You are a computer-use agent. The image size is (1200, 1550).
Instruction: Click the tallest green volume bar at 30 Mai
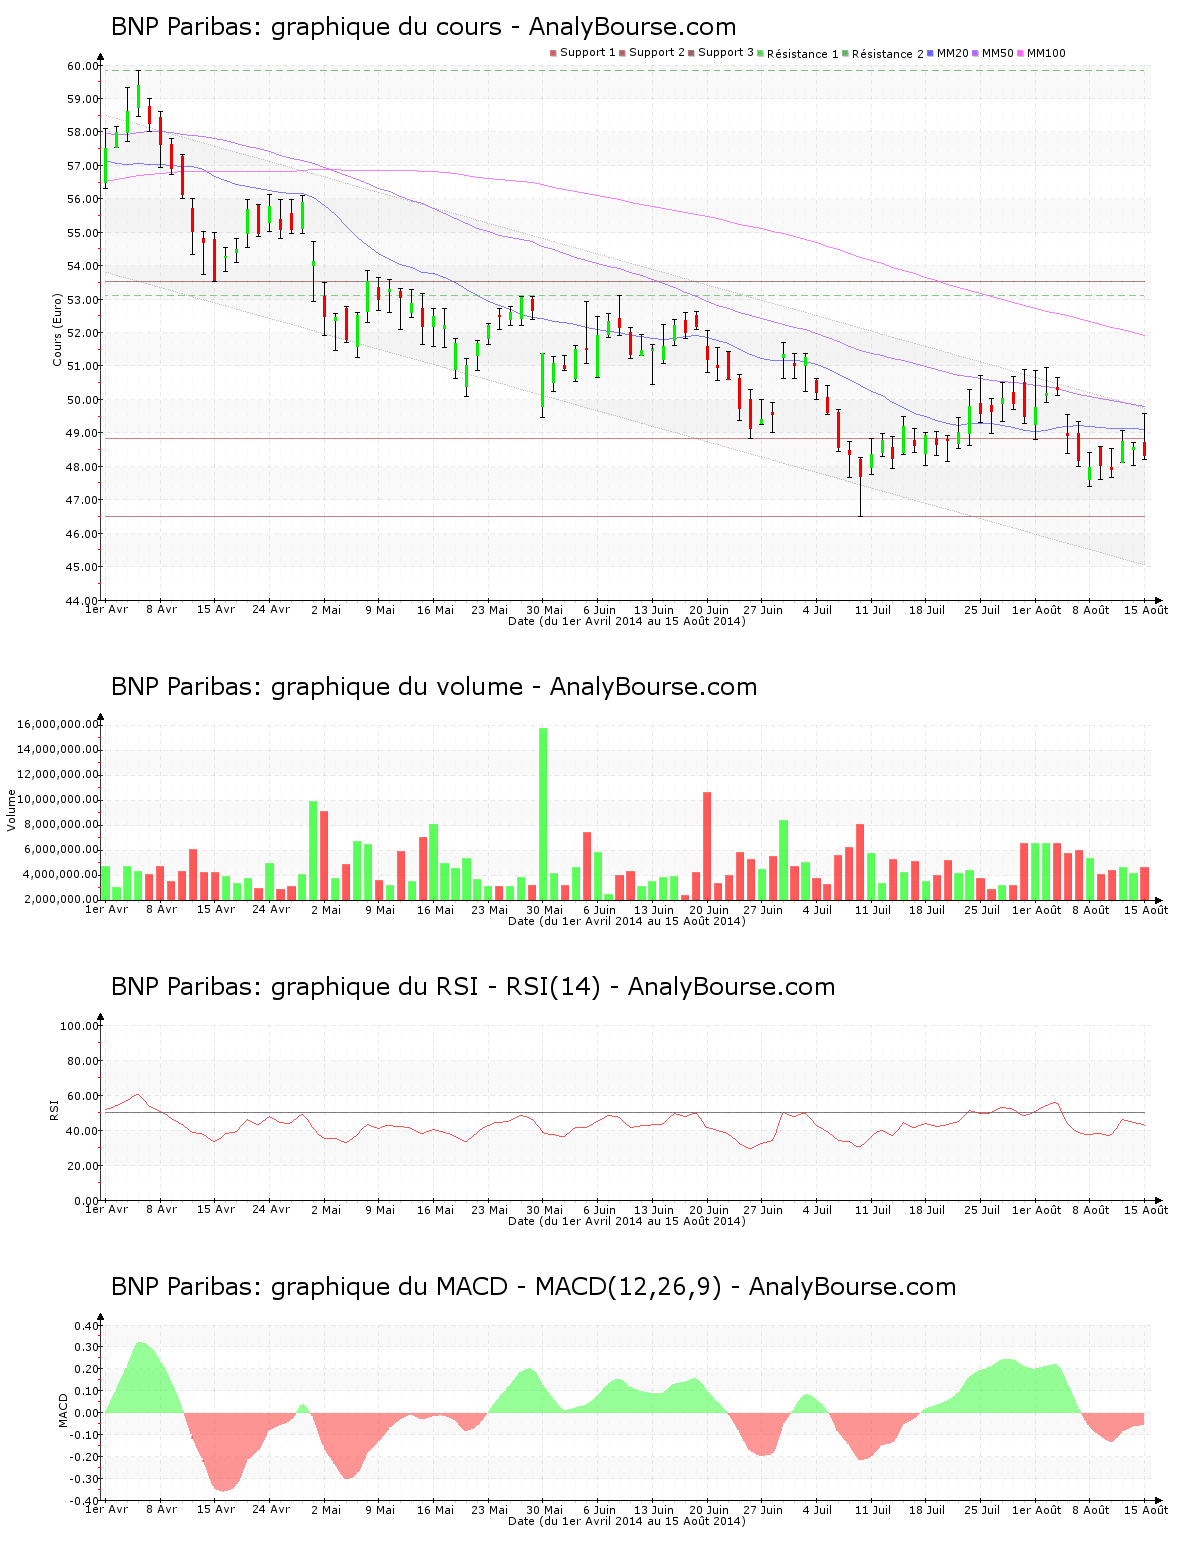[543, 813]
